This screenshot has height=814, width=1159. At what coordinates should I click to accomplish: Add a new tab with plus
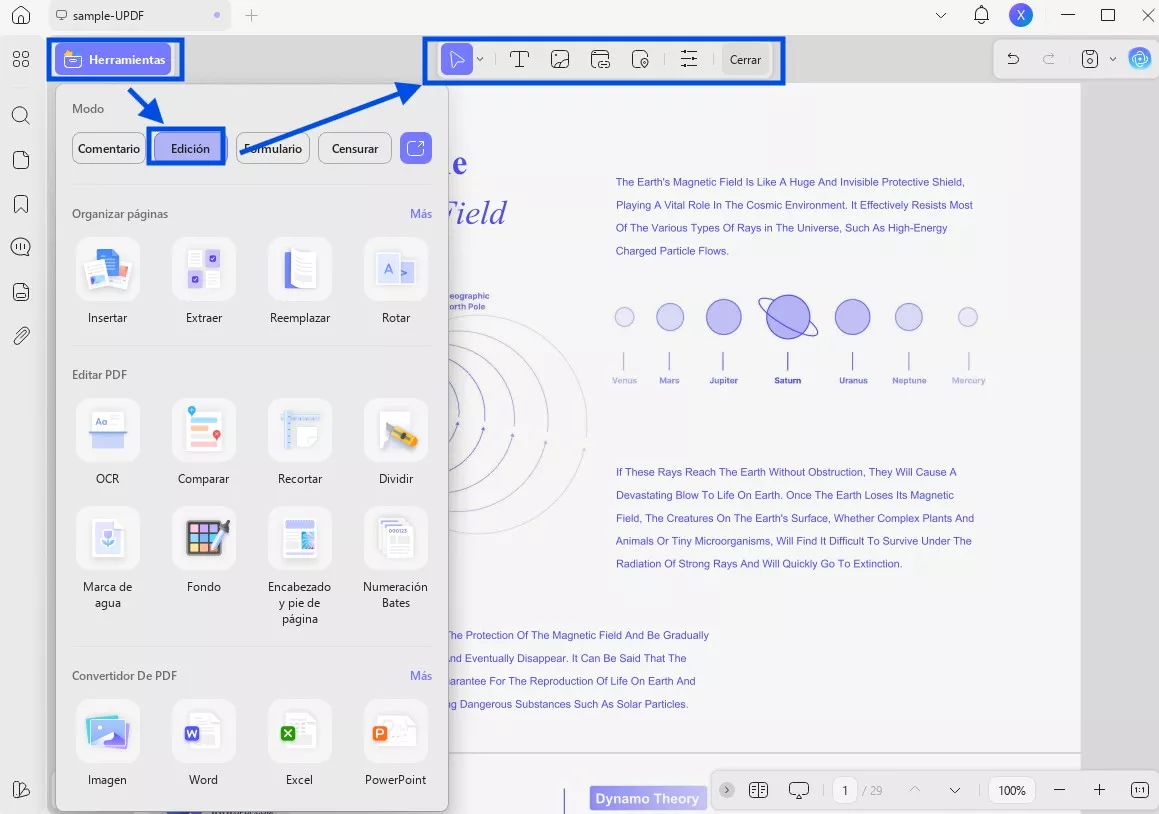pos(251,16)
